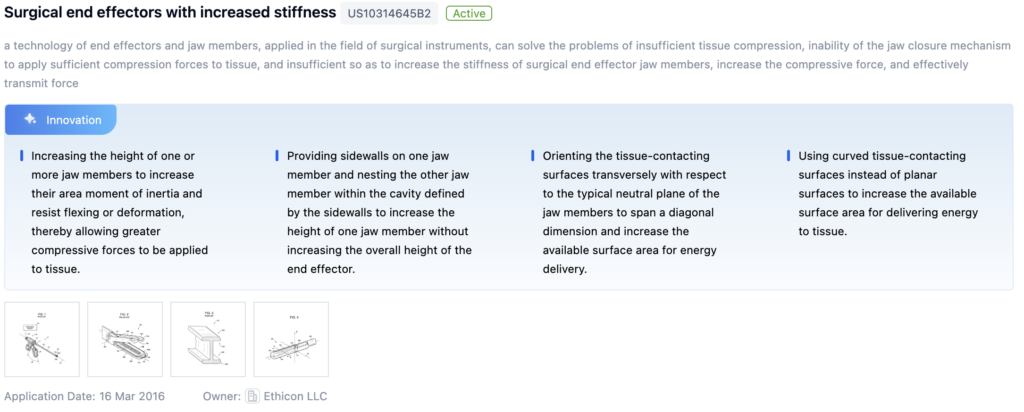Click the 'Increasing the height' innovation point

pos(118,212)
